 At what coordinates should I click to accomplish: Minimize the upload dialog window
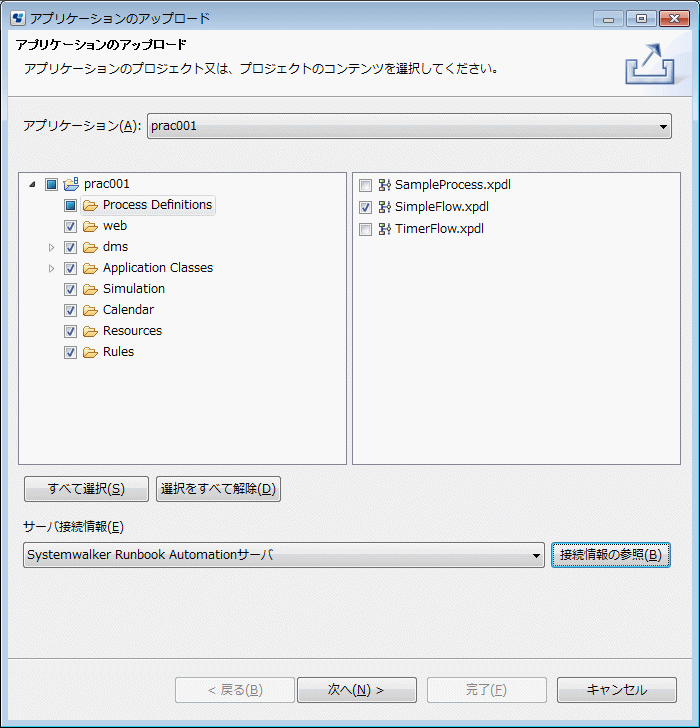[x=608, y=19]
